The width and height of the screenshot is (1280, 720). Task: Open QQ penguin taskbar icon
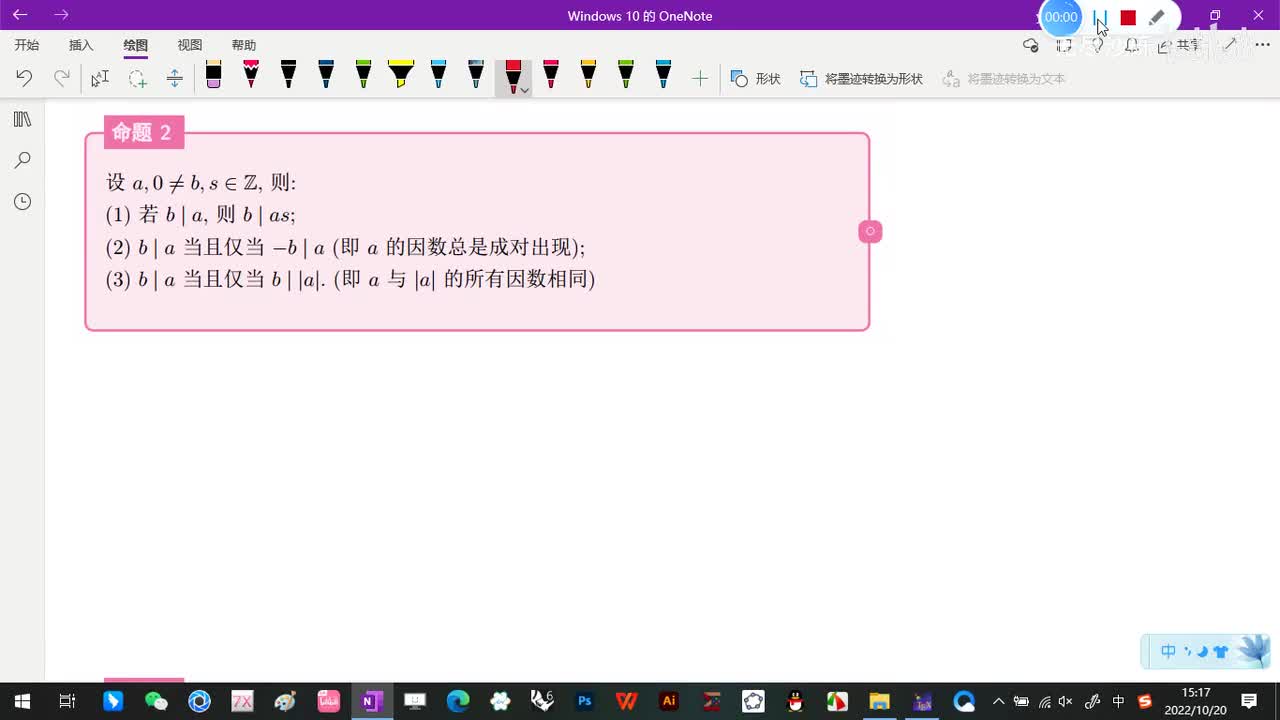(x=795, y=701)
